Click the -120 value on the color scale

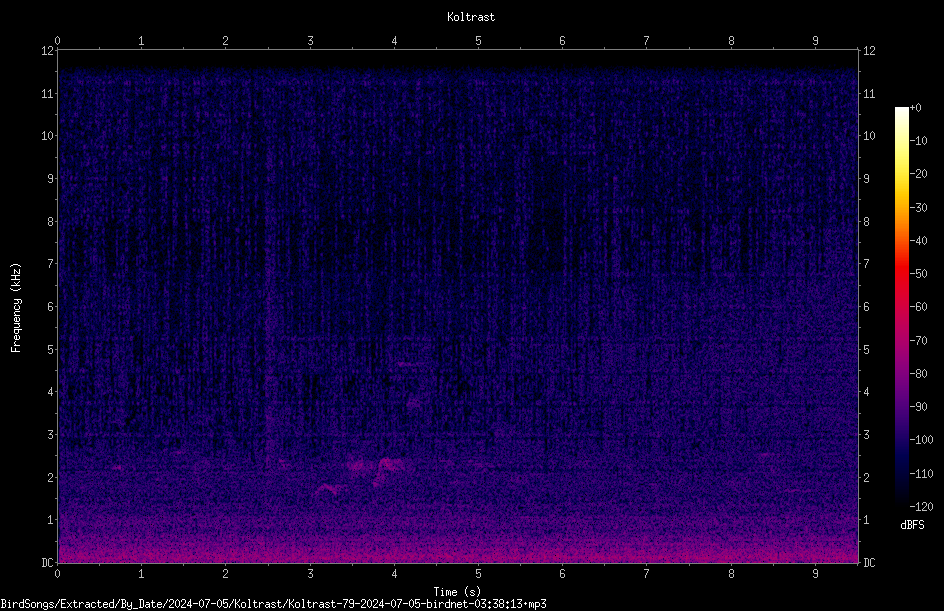pos(922,507)
